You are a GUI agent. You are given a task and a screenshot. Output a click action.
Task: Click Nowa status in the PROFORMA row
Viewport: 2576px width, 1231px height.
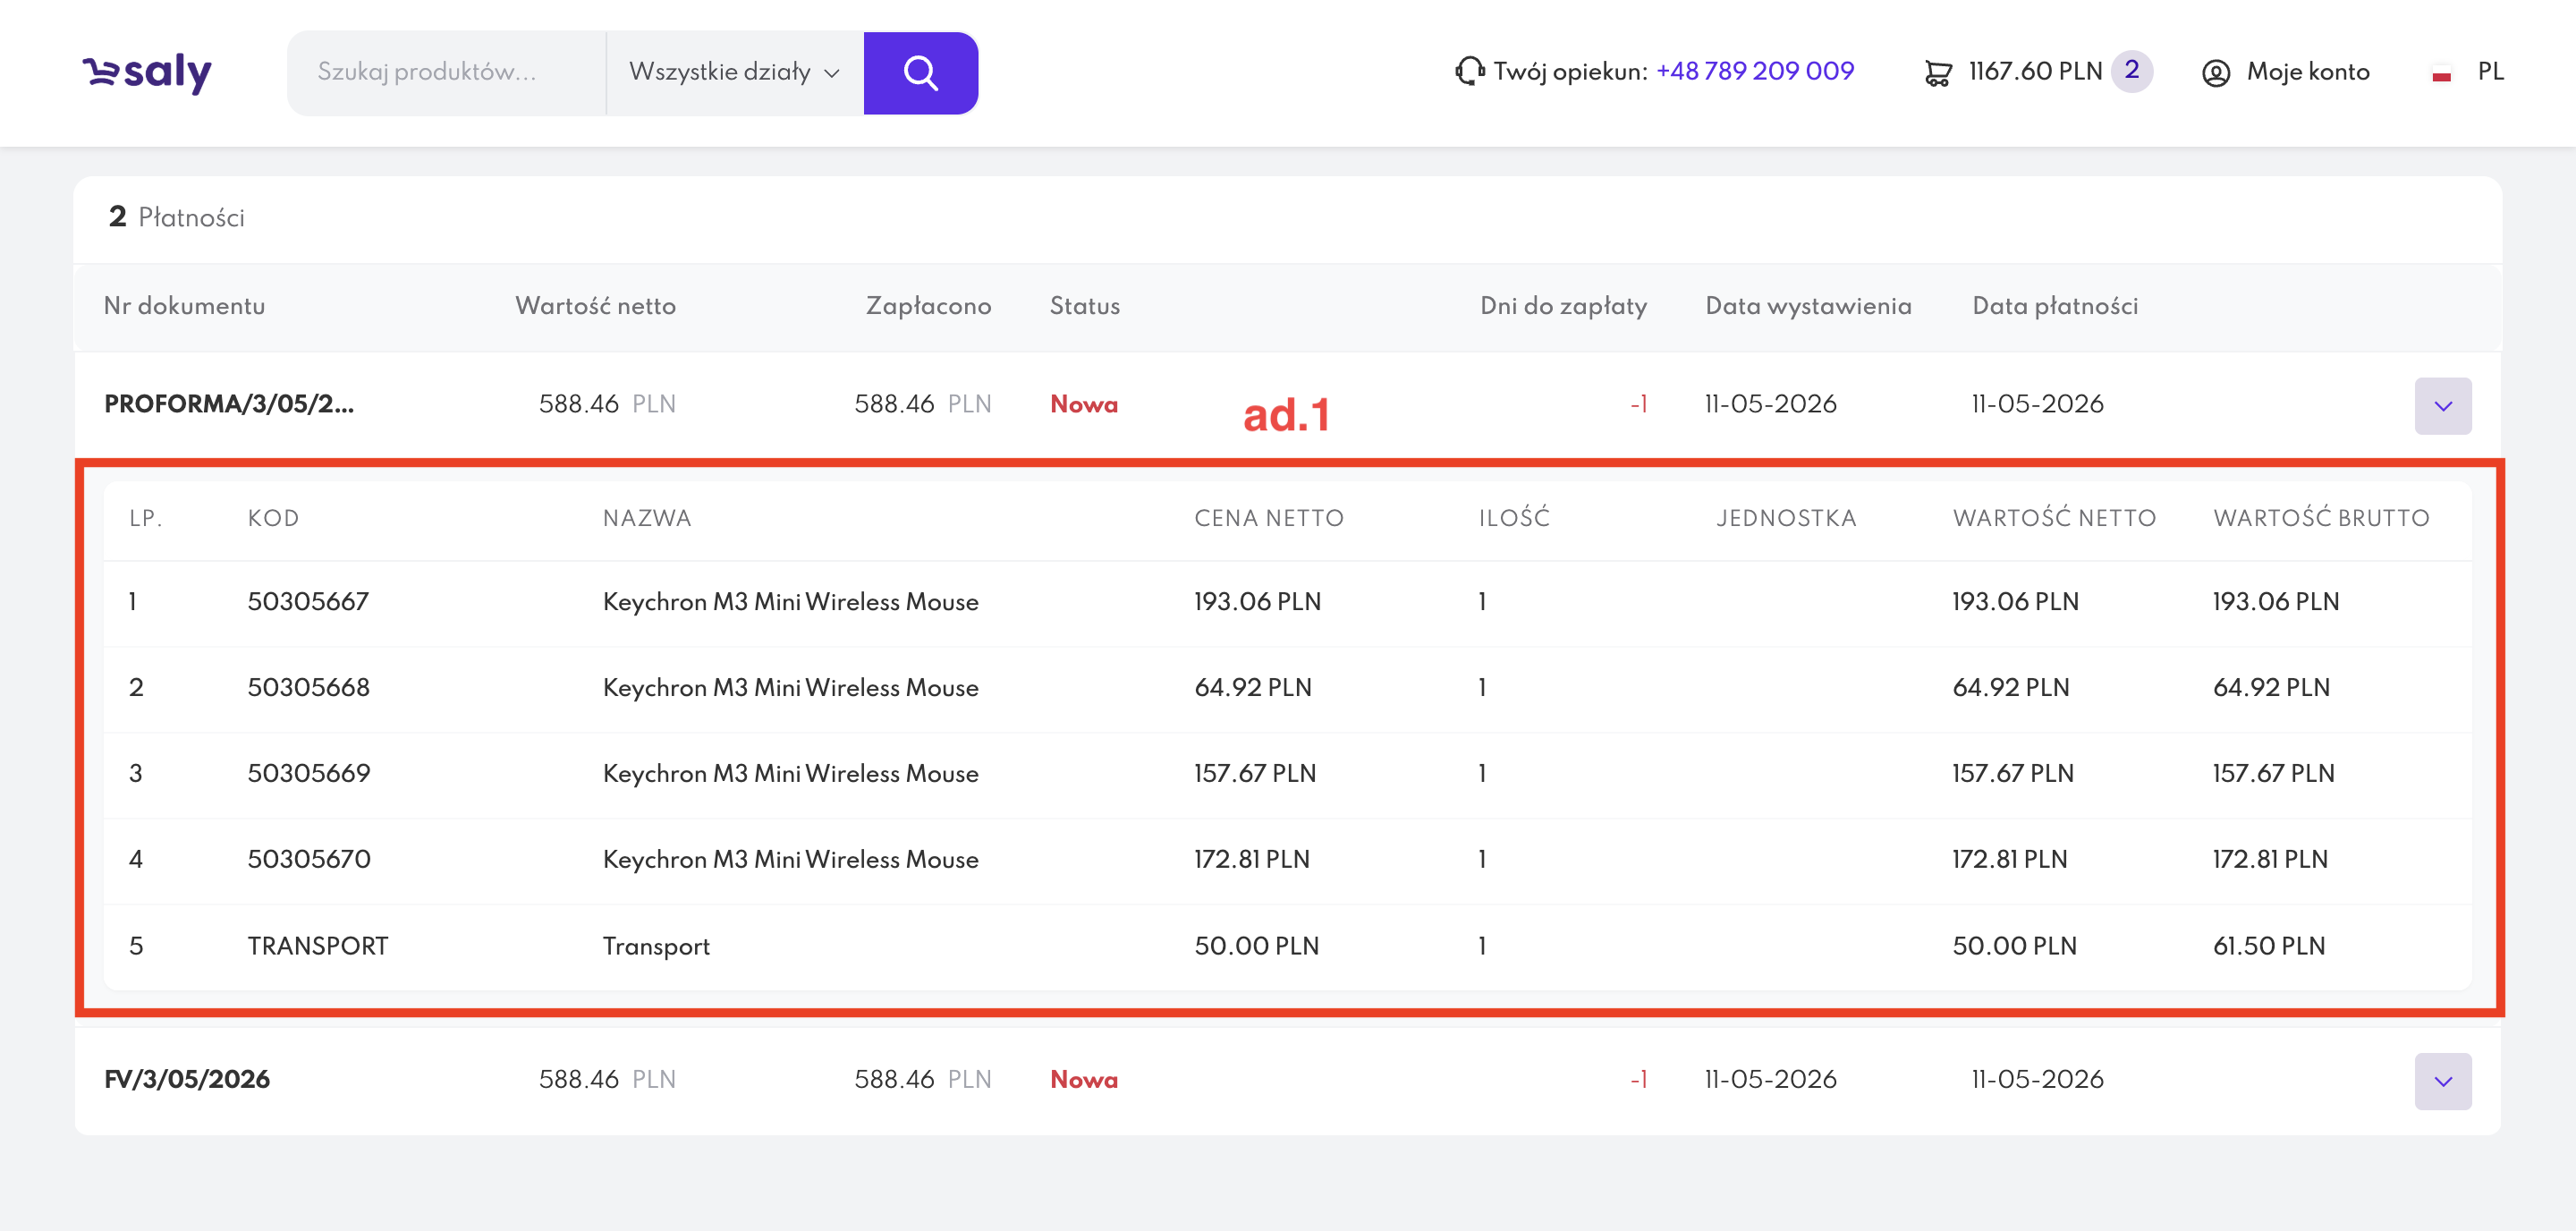point(1084,404)
